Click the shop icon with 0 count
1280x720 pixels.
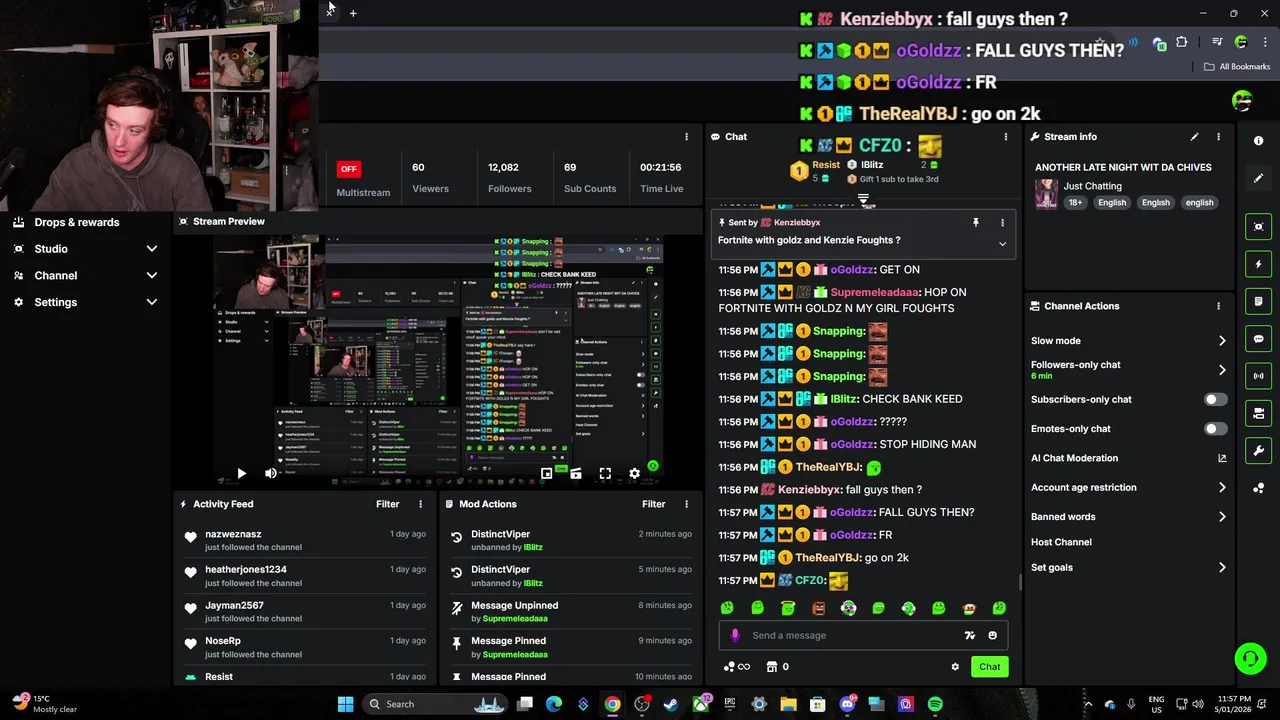(x=777, y=667)
